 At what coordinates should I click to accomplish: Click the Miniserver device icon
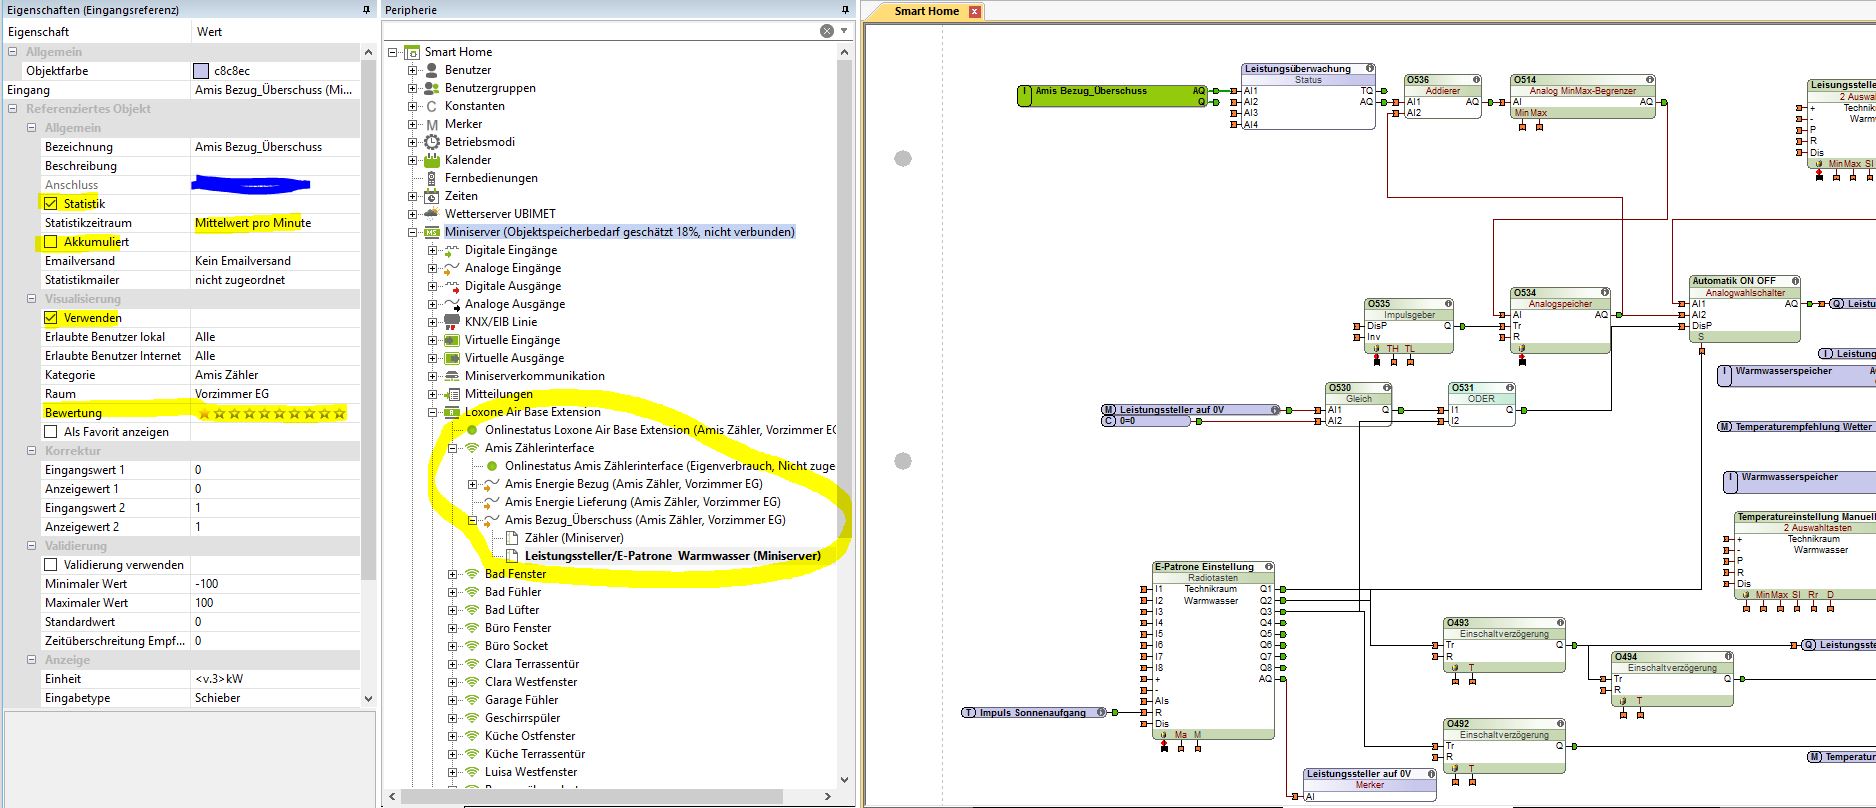coord(432,232)
